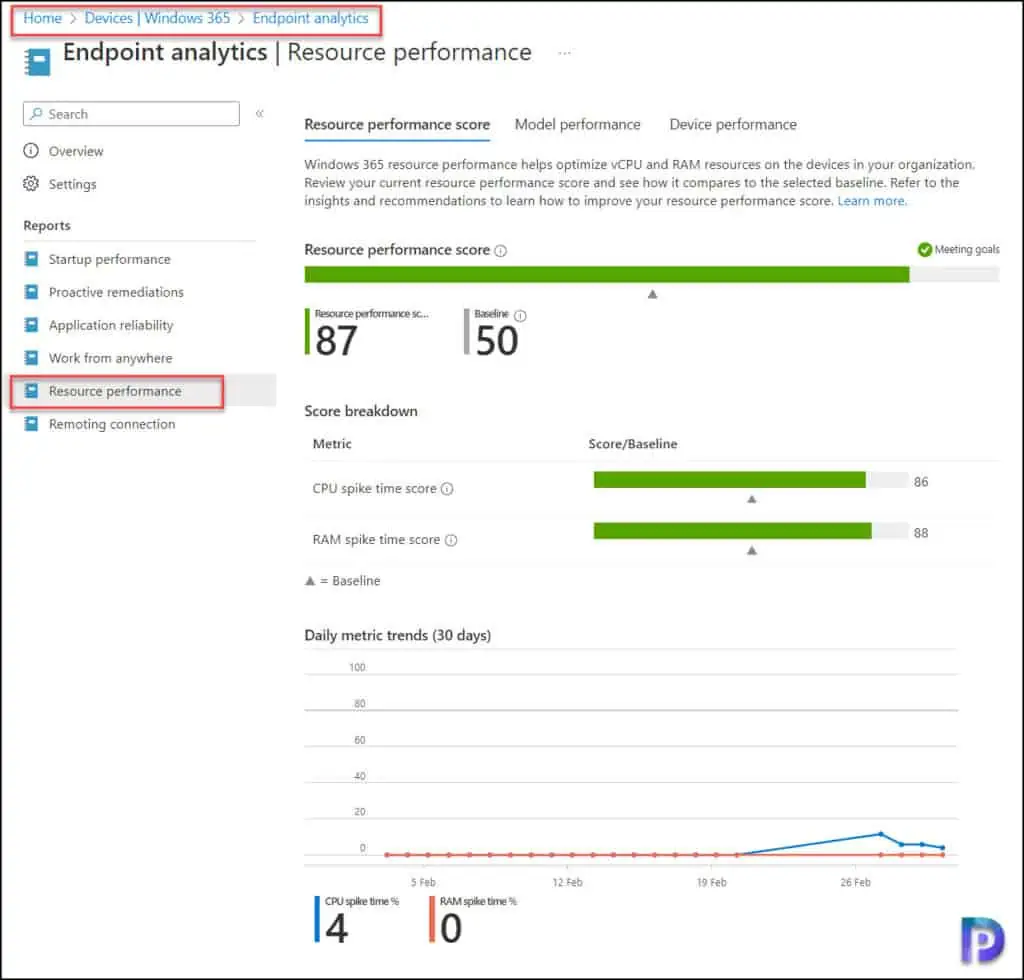This screenshot has width=1024, height=980.
Task: Click the Startup performance report icon
Action: click(31, 259)
